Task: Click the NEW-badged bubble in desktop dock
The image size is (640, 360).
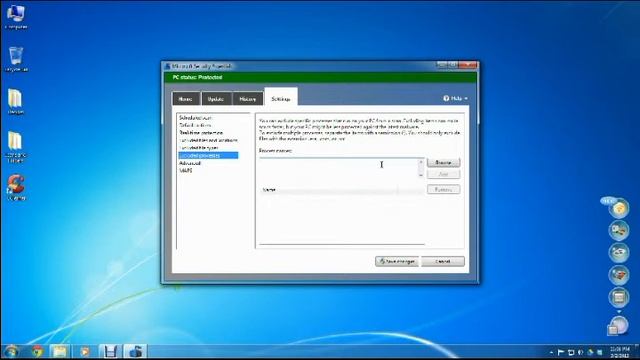Action: 618,208
